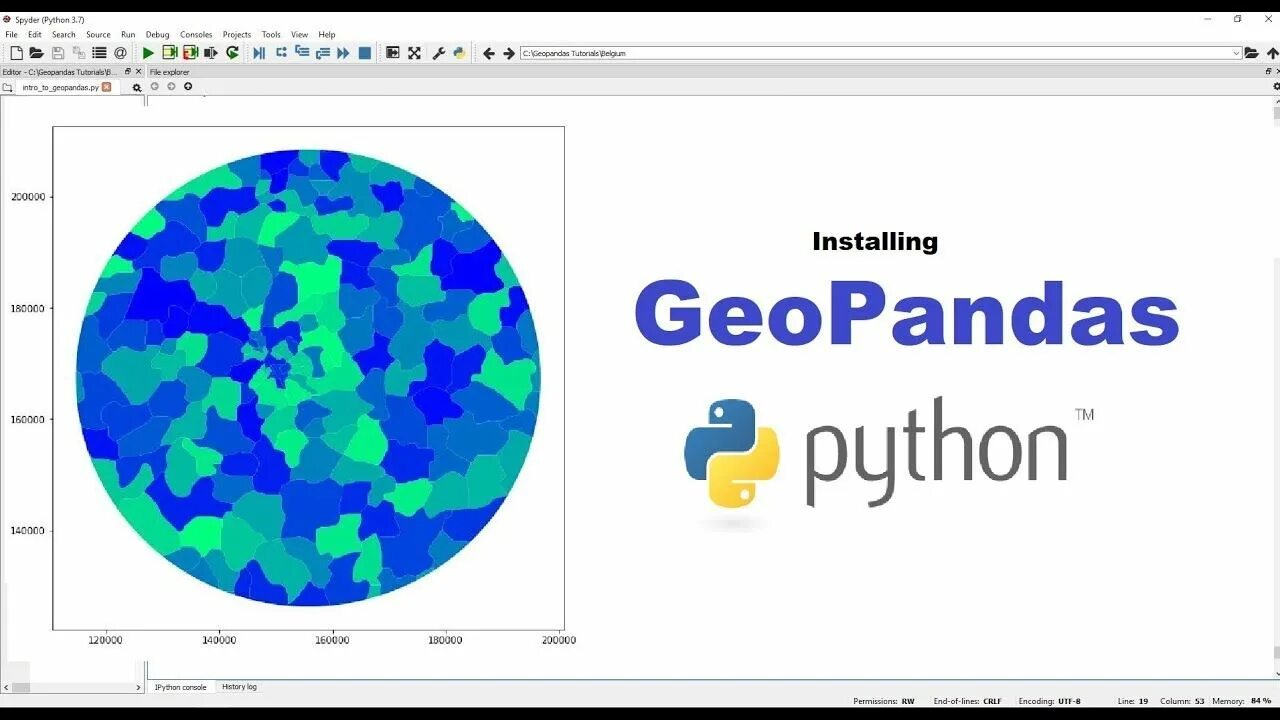This screenshot has width=1280, height=720.
Task: Open the Projects menu
Action: (x=237, y=34)
